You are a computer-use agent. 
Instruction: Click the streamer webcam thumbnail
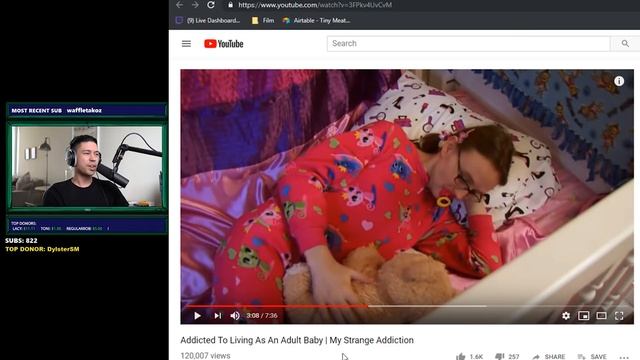pyautogui.click(x=87, y=166)
